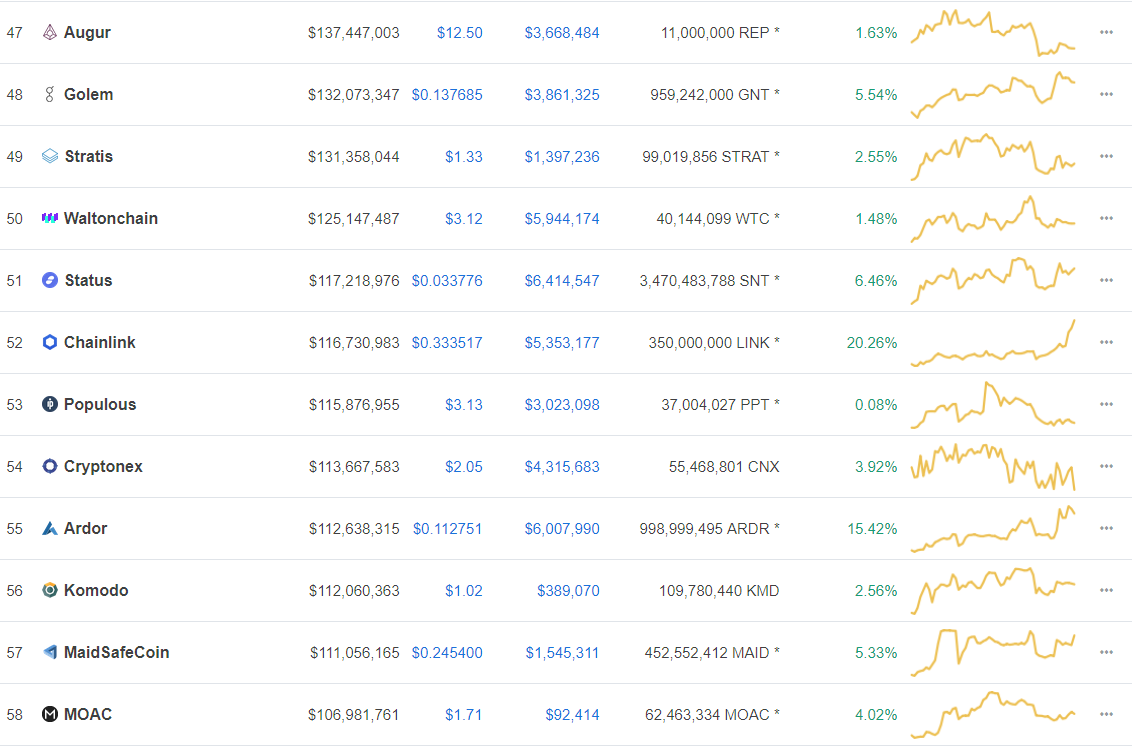
Task: Click Augur price $12.50
Action: coord(460,33)
